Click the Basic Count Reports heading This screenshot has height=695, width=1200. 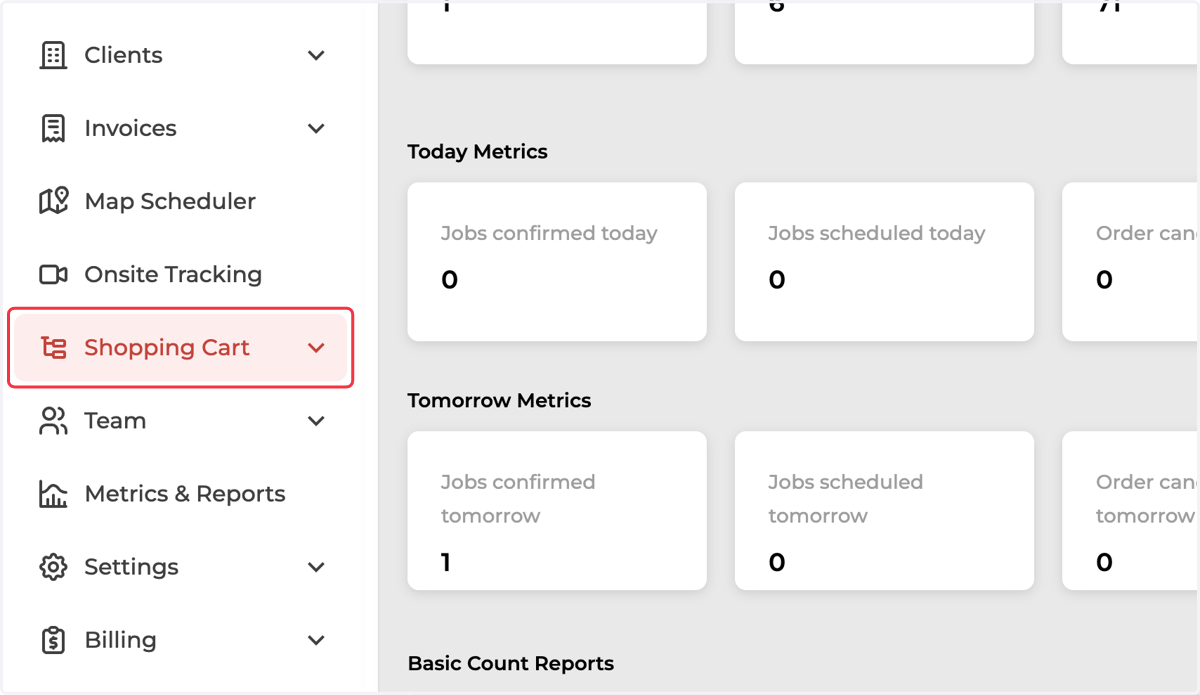pyautogui.click(x=511, y=664)
